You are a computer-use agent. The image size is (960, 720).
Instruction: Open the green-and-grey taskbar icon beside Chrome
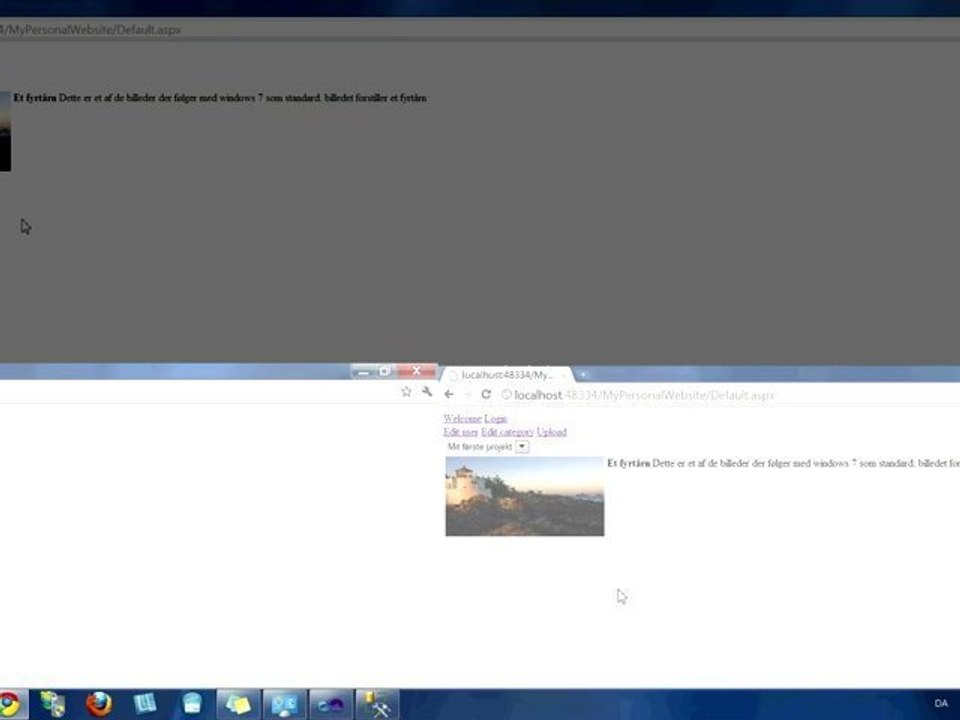click(x=53, y=704)
